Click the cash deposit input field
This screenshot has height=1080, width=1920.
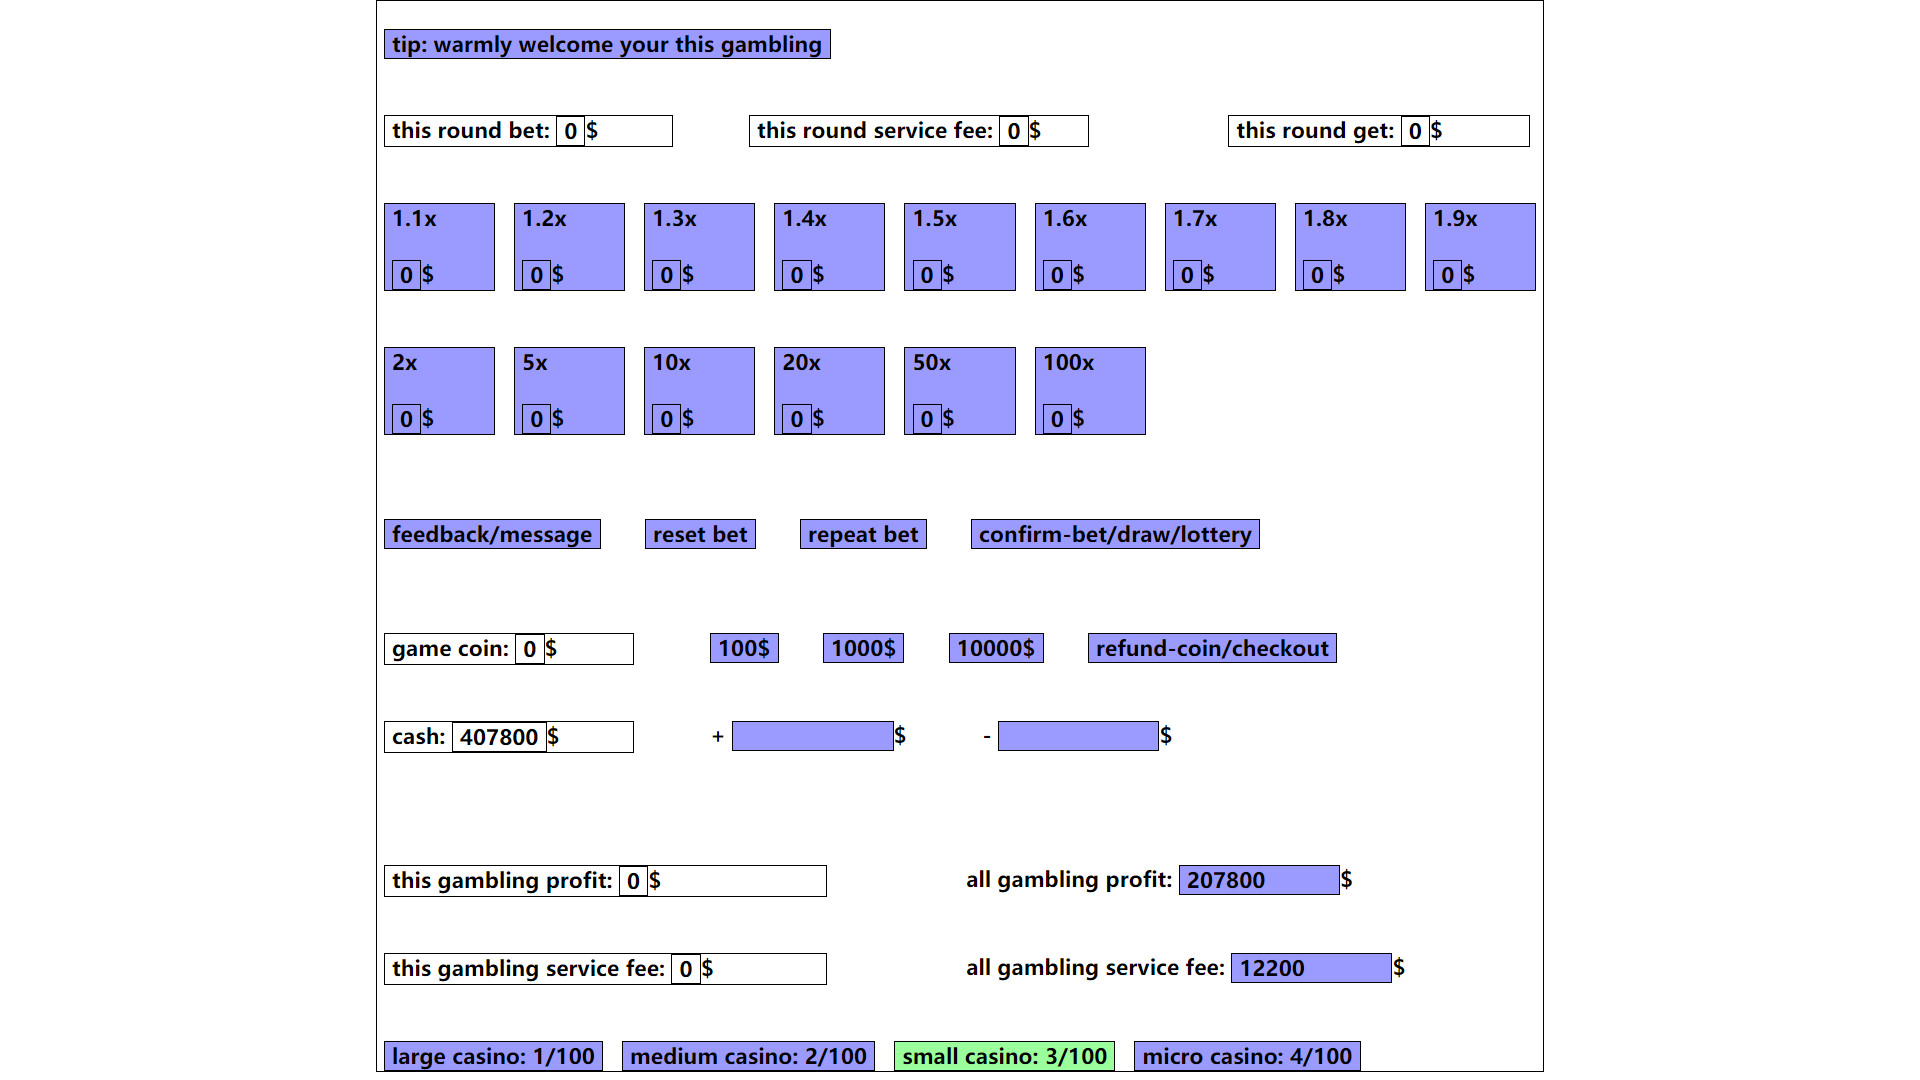[811, 736]
